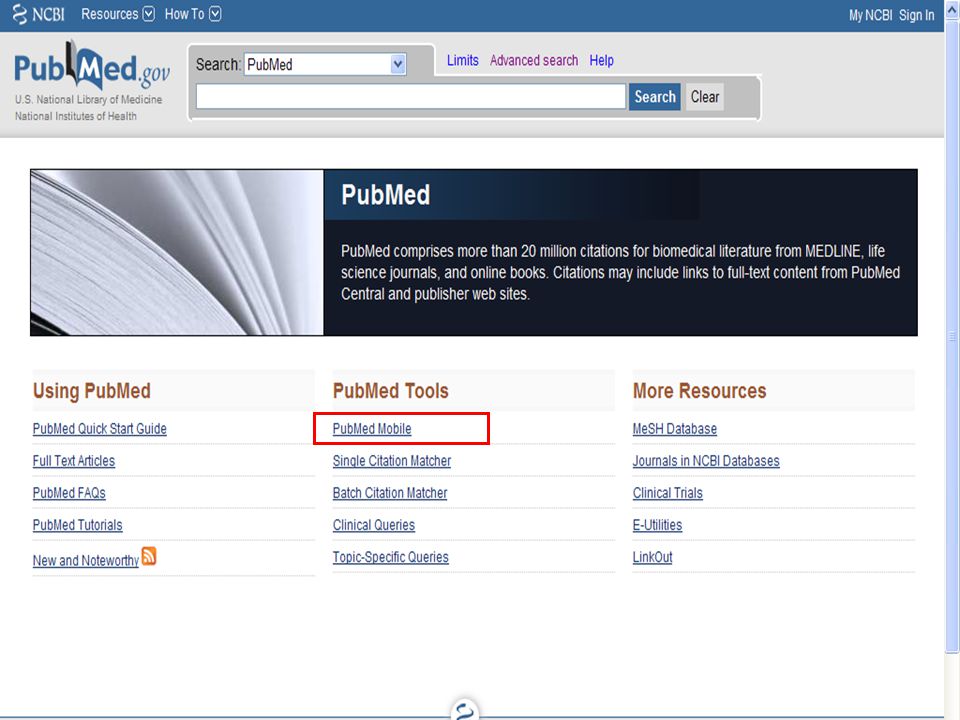Click into the main search text field
960x720 pixels.
point(411,97)
